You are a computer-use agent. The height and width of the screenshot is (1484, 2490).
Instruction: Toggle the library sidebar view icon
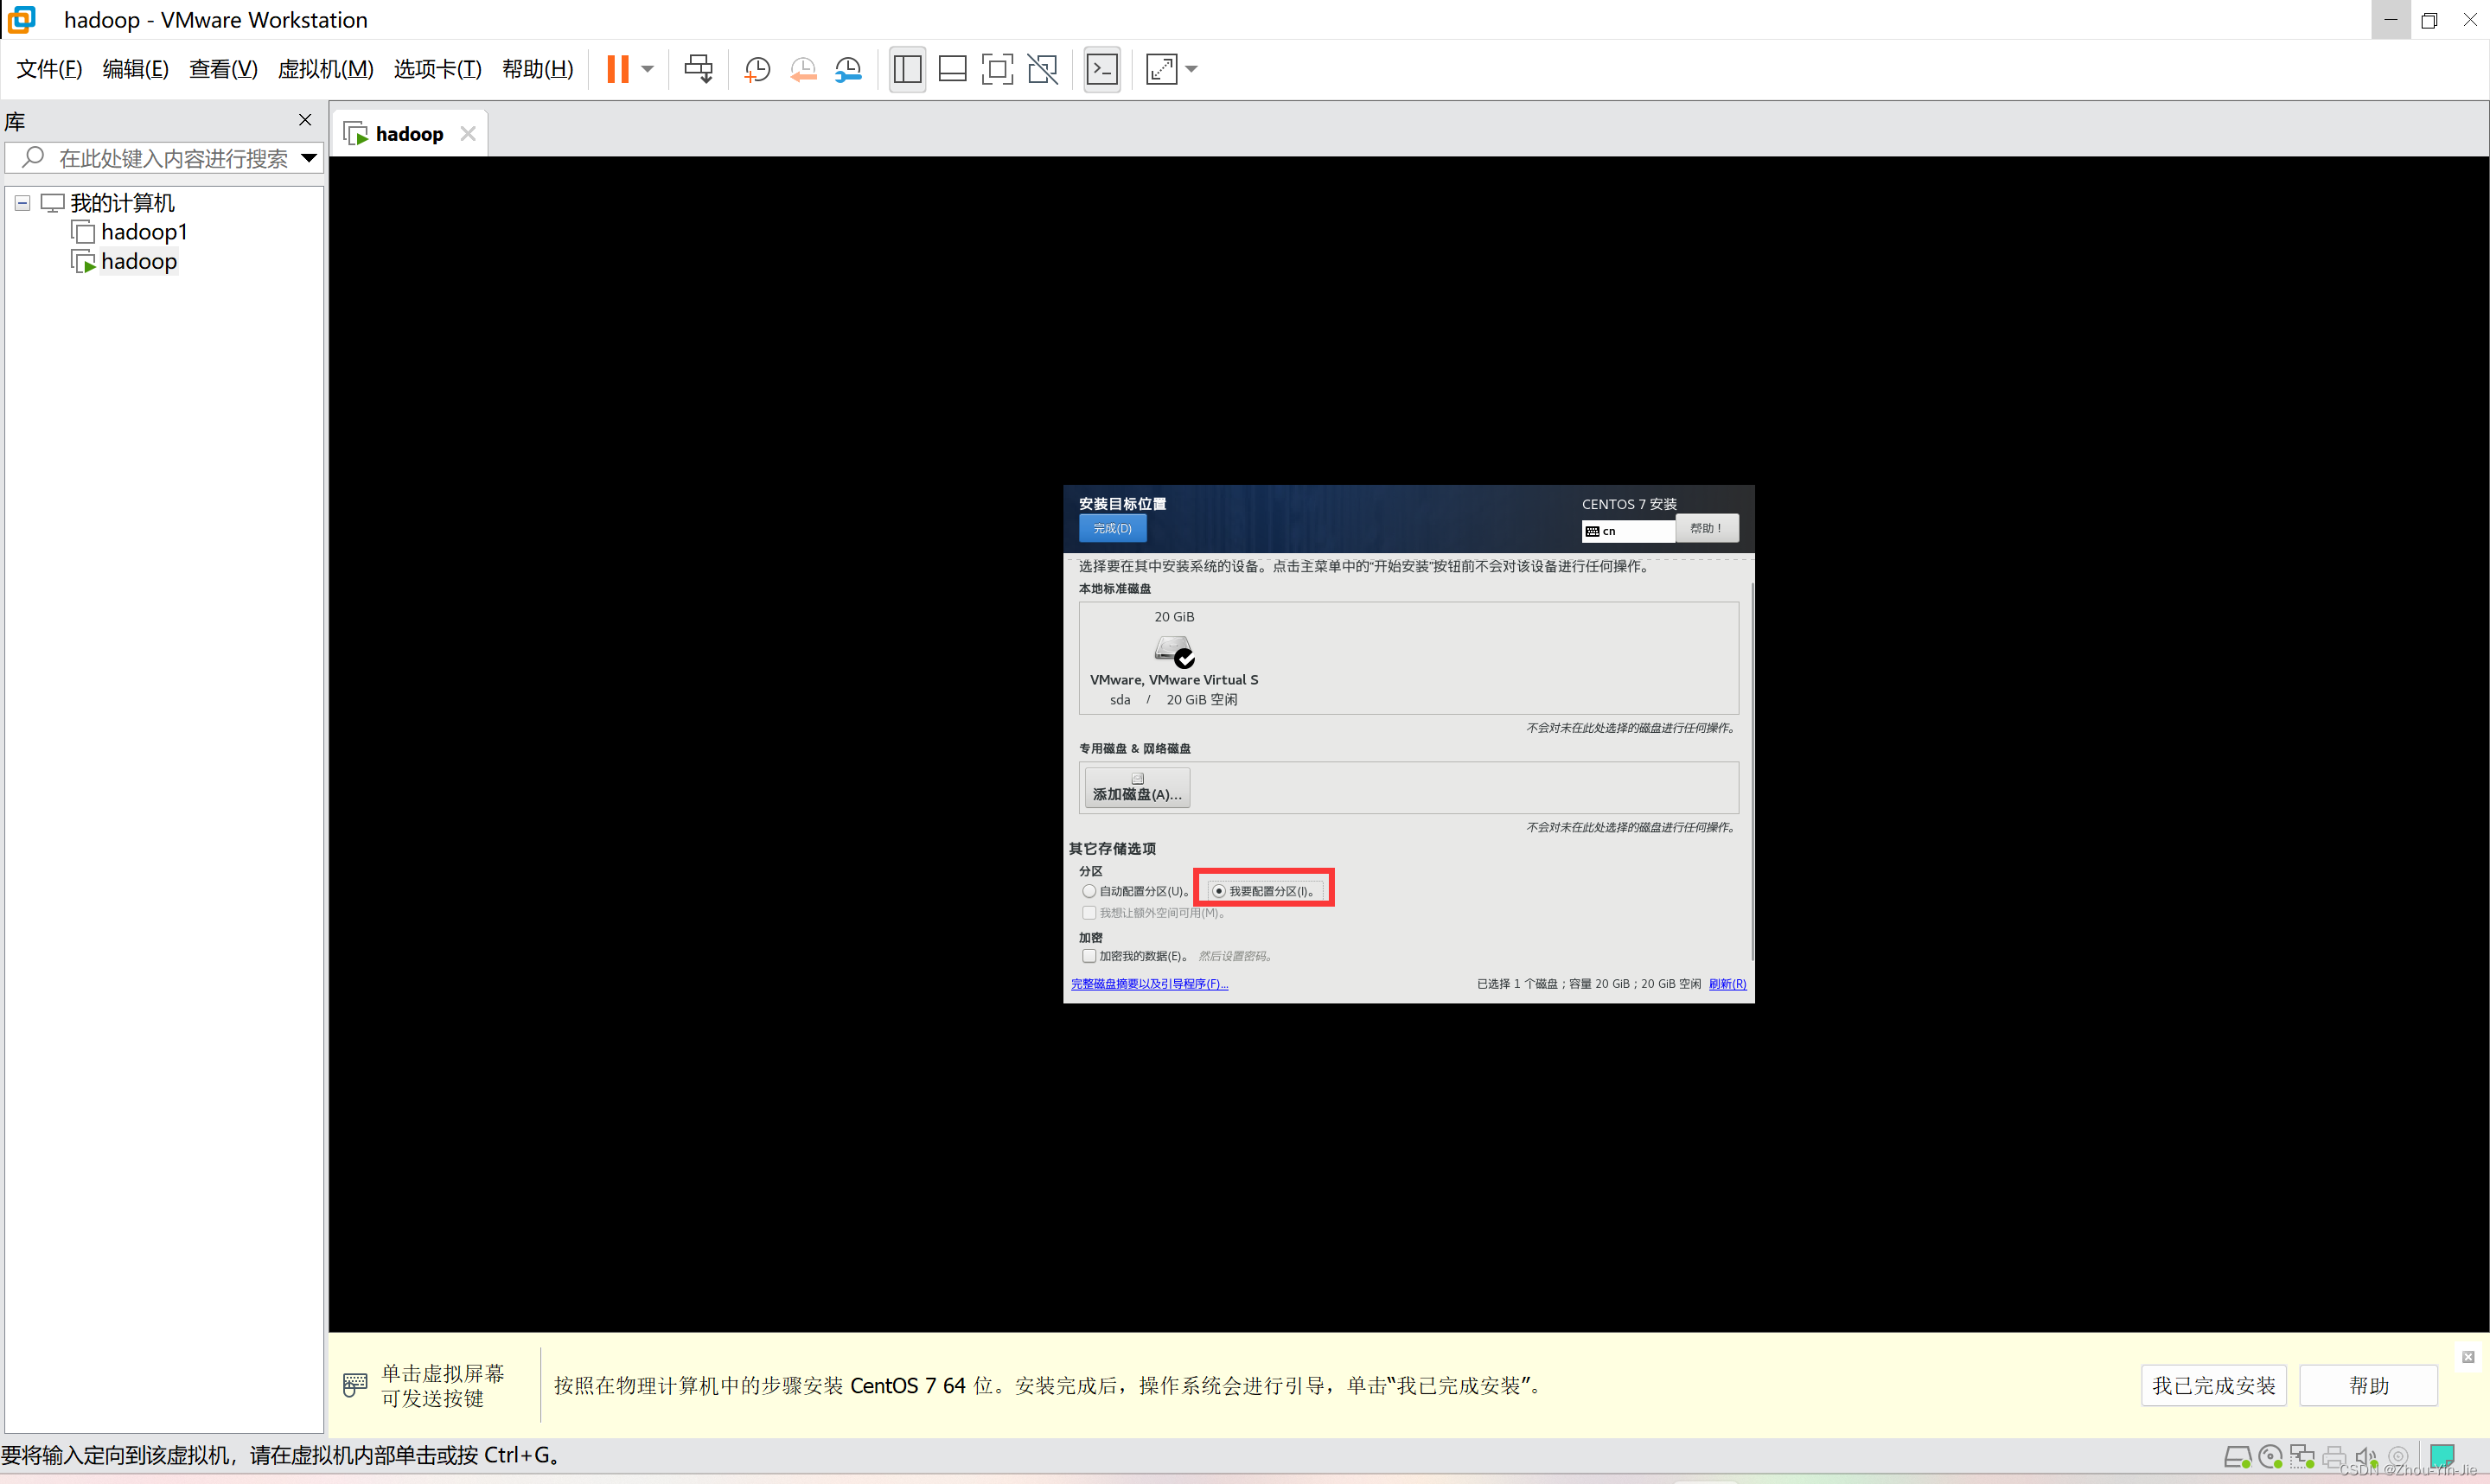coord(907,69)
